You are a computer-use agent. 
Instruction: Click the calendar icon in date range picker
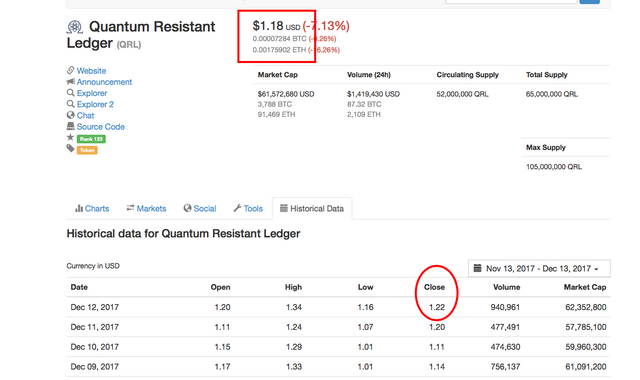477,268
